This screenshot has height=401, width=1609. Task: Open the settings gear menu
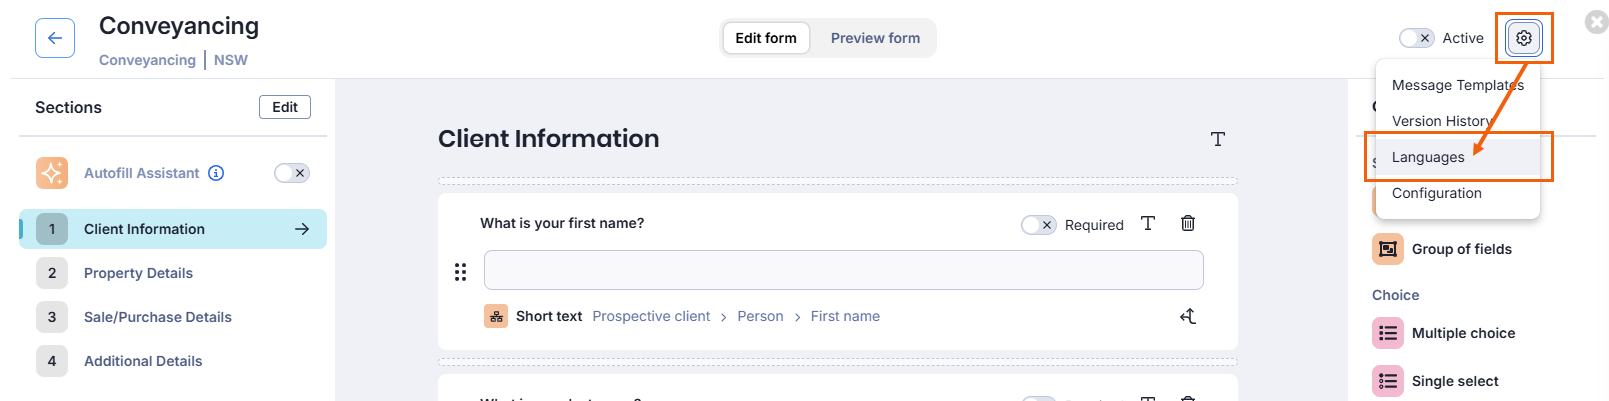(x=1523, y=38)
